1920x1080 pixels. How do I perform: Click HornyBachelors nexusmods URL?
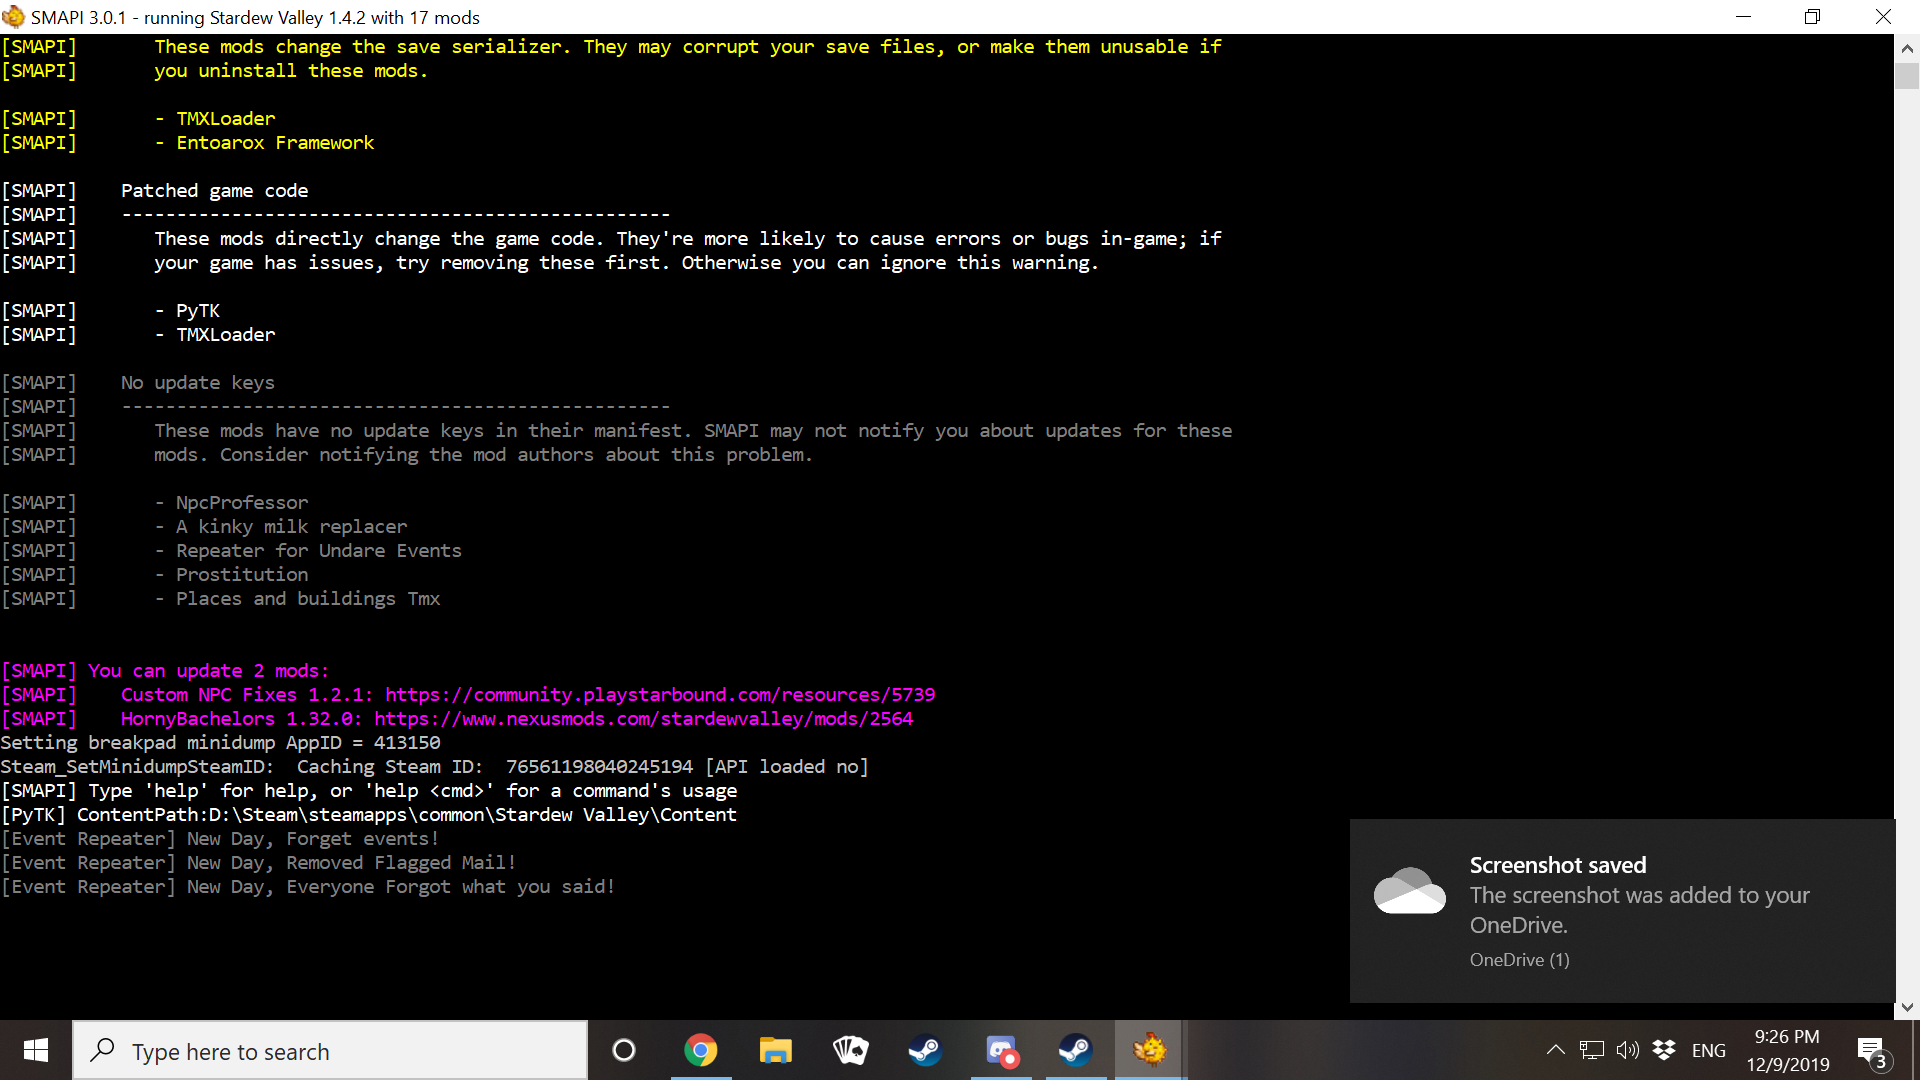644,718
